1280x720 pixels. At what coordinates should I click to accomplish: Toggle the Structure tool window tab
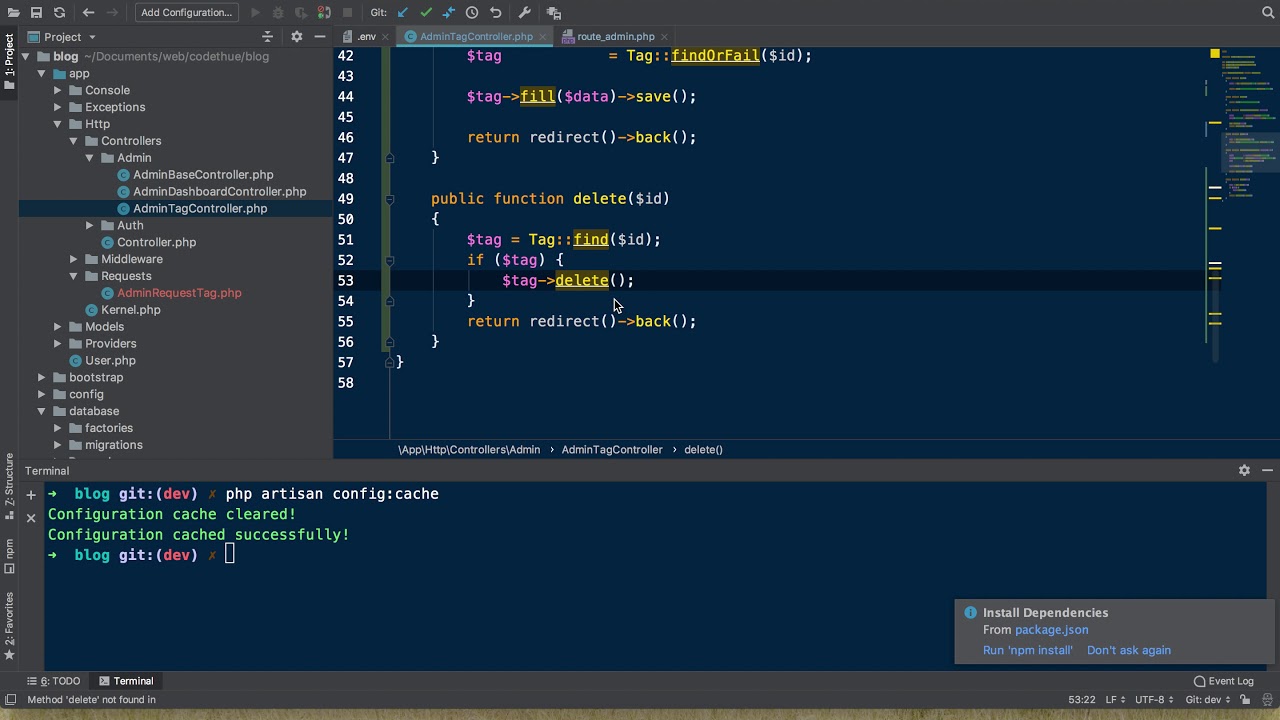[x=9, y=484]
